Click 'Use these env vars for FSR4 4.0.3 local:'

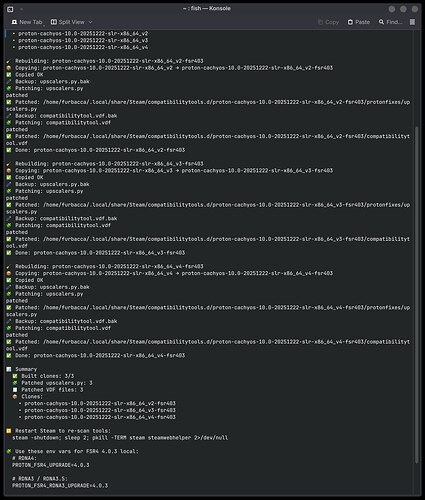73,451
